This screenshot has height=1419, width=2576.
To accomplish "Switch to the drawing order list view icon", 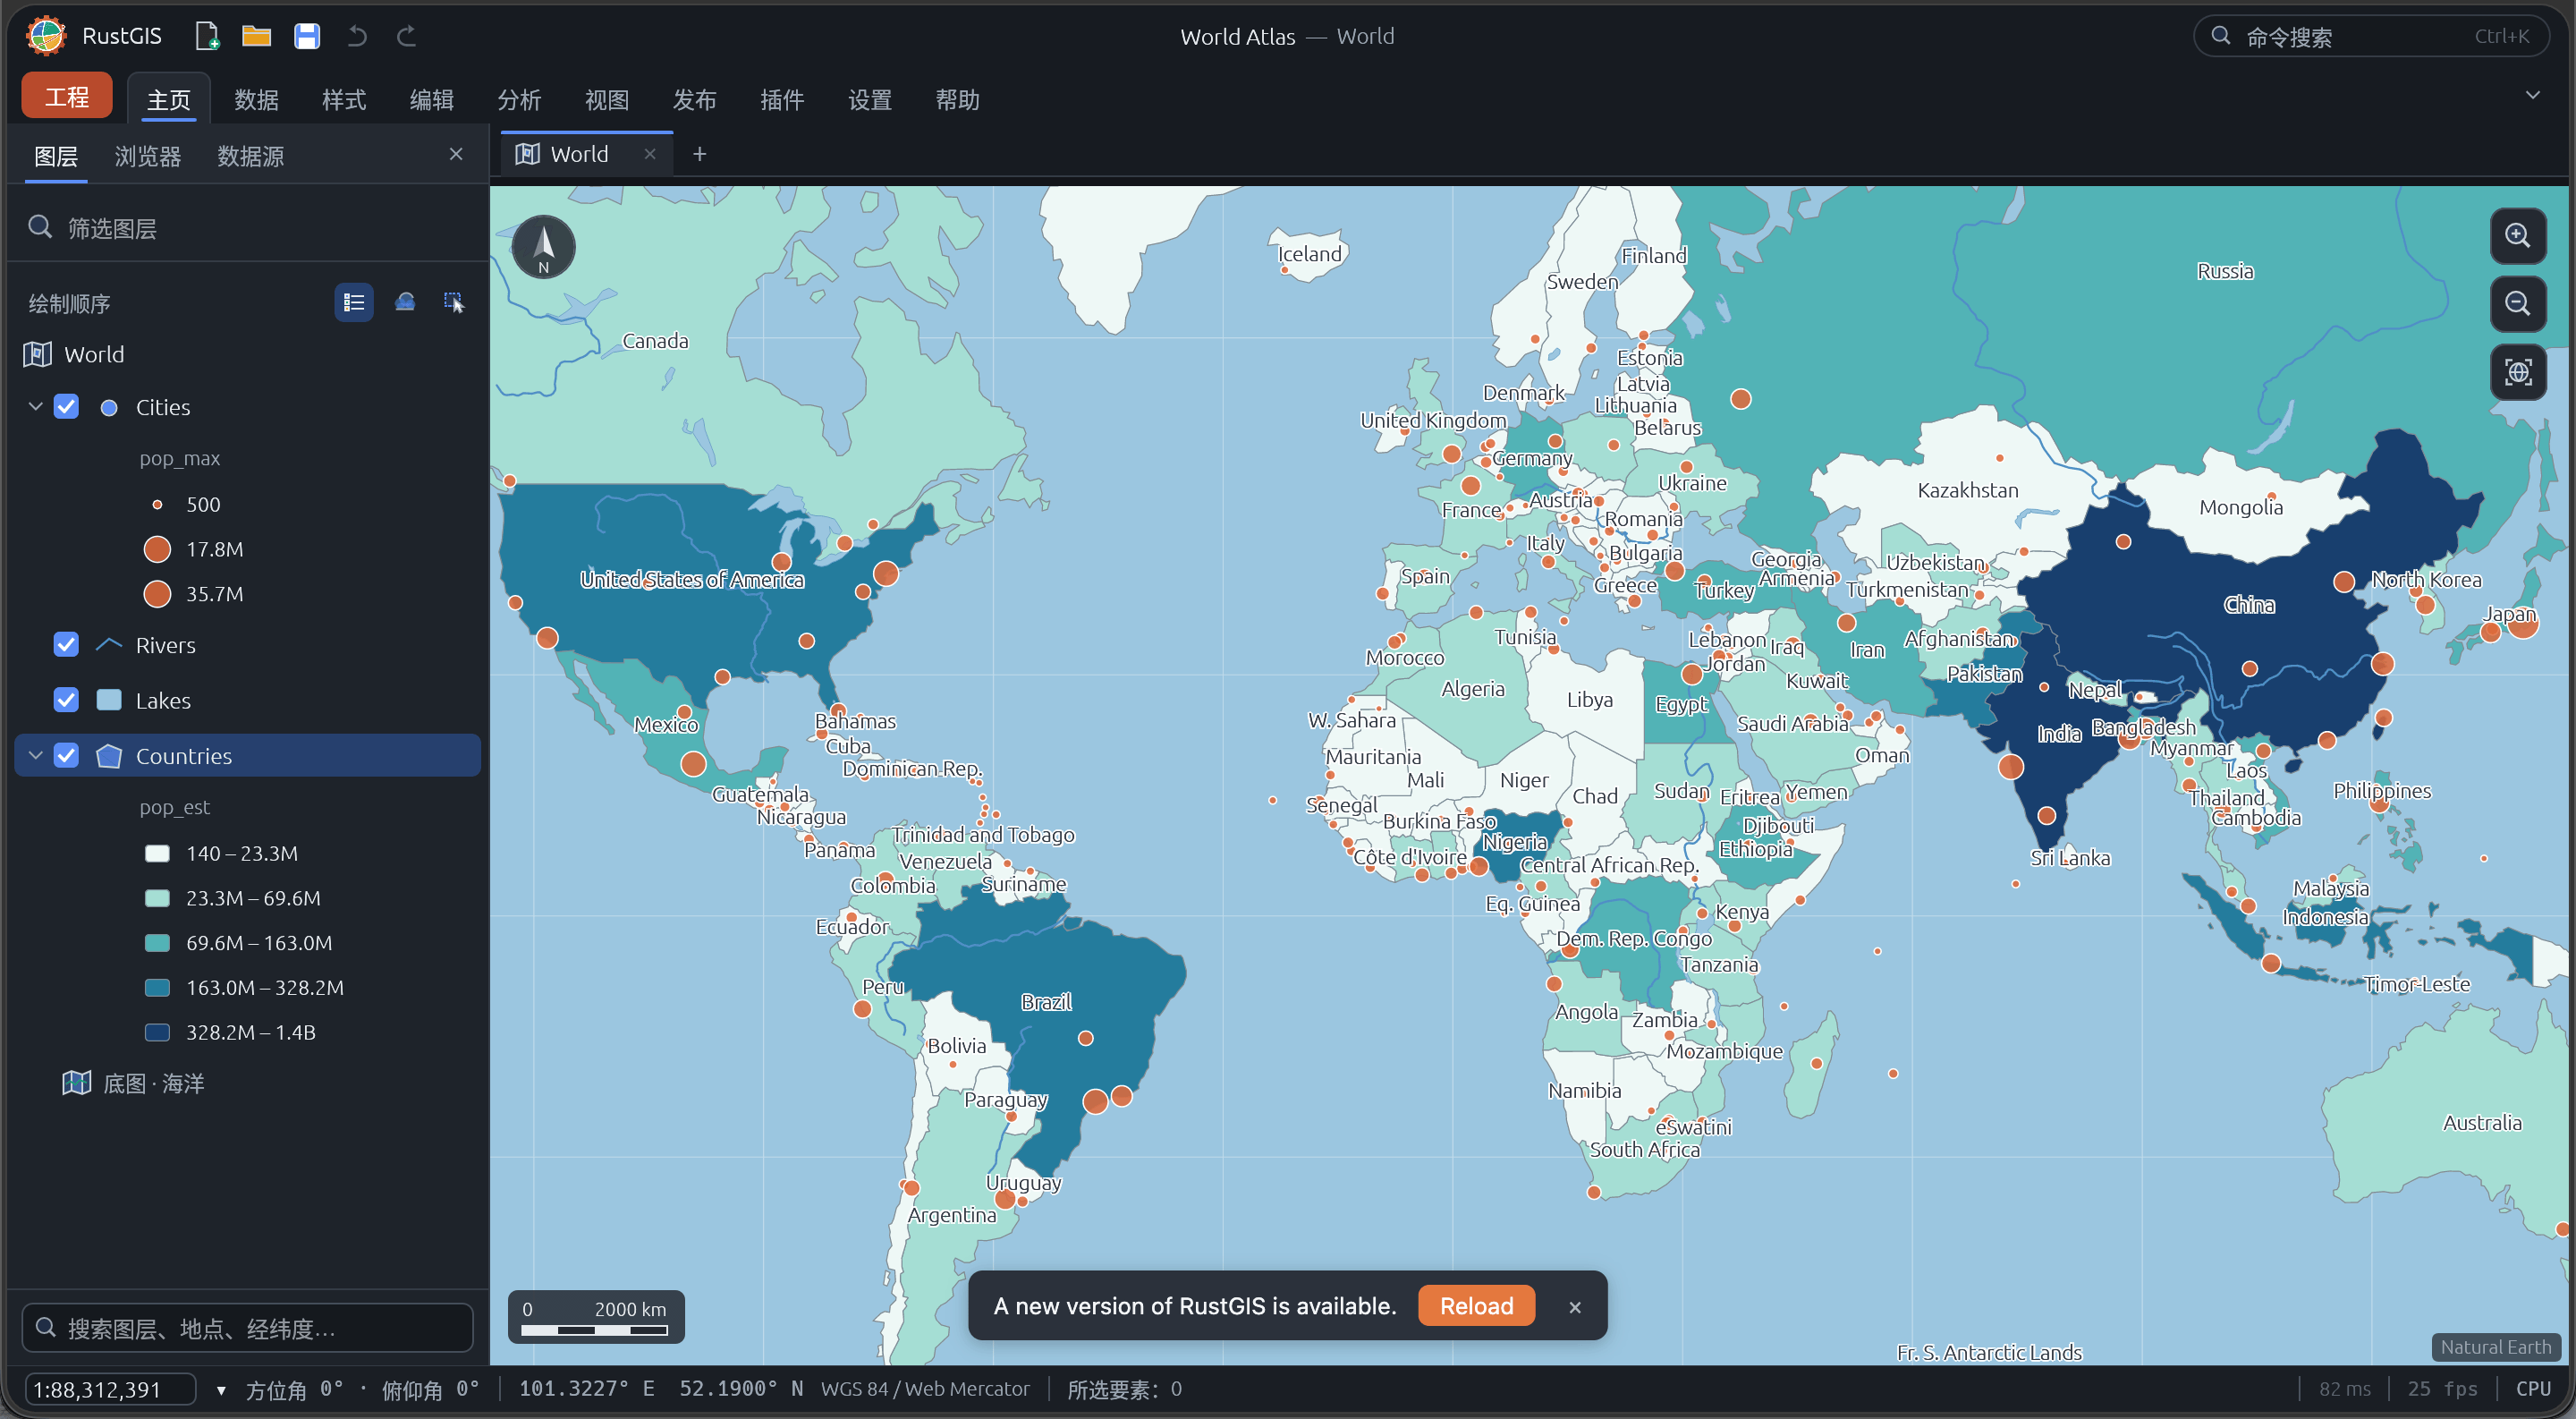I will coord(354,302).
